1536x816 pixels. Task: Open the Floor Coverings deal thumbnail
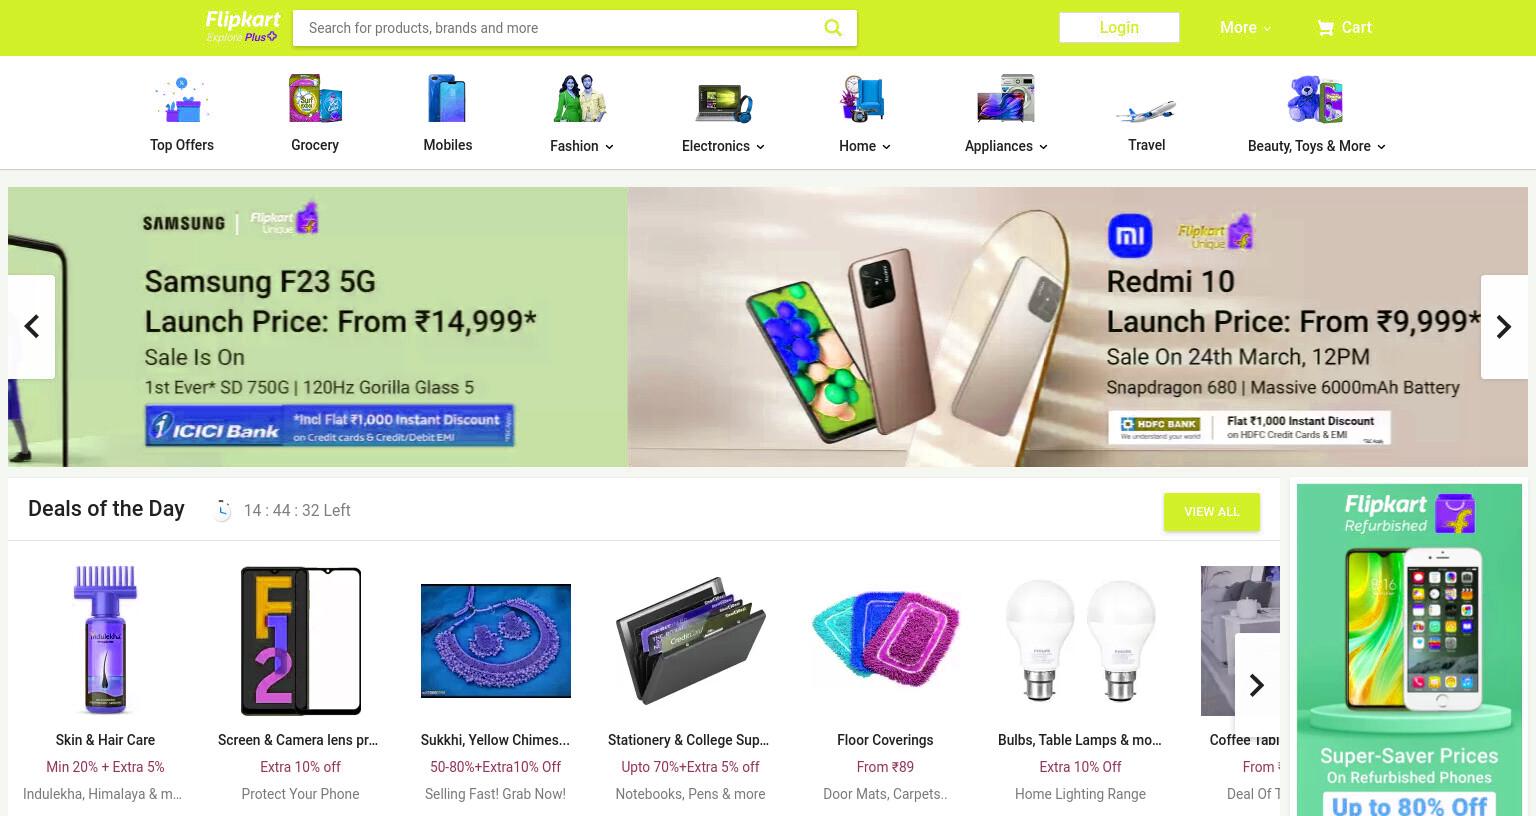click(885, 640)
